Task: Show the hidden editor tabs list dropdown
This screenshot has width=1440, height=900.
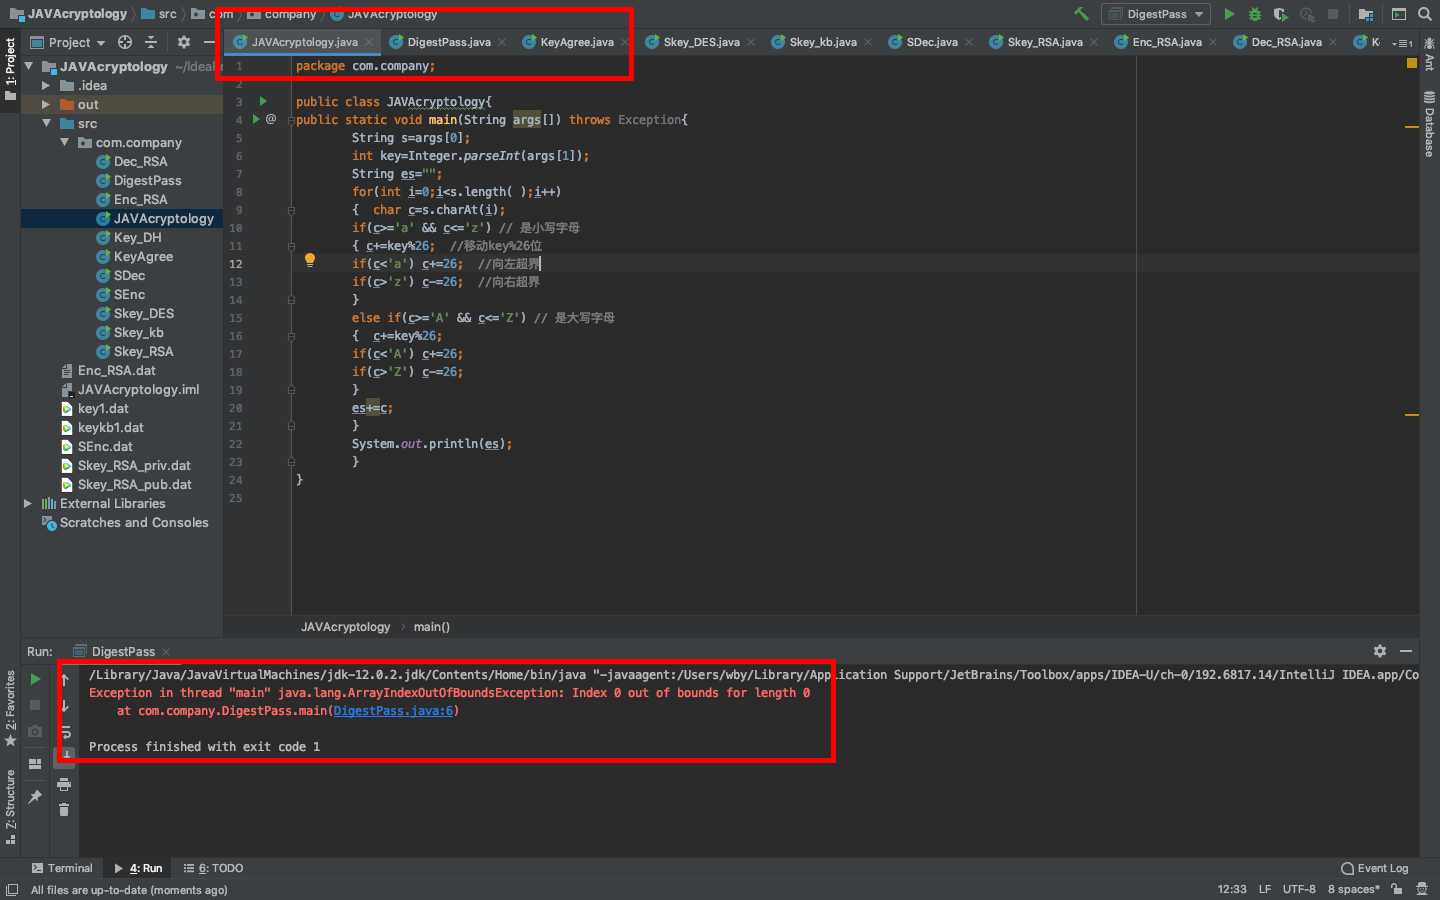Action: [1402, 42]
